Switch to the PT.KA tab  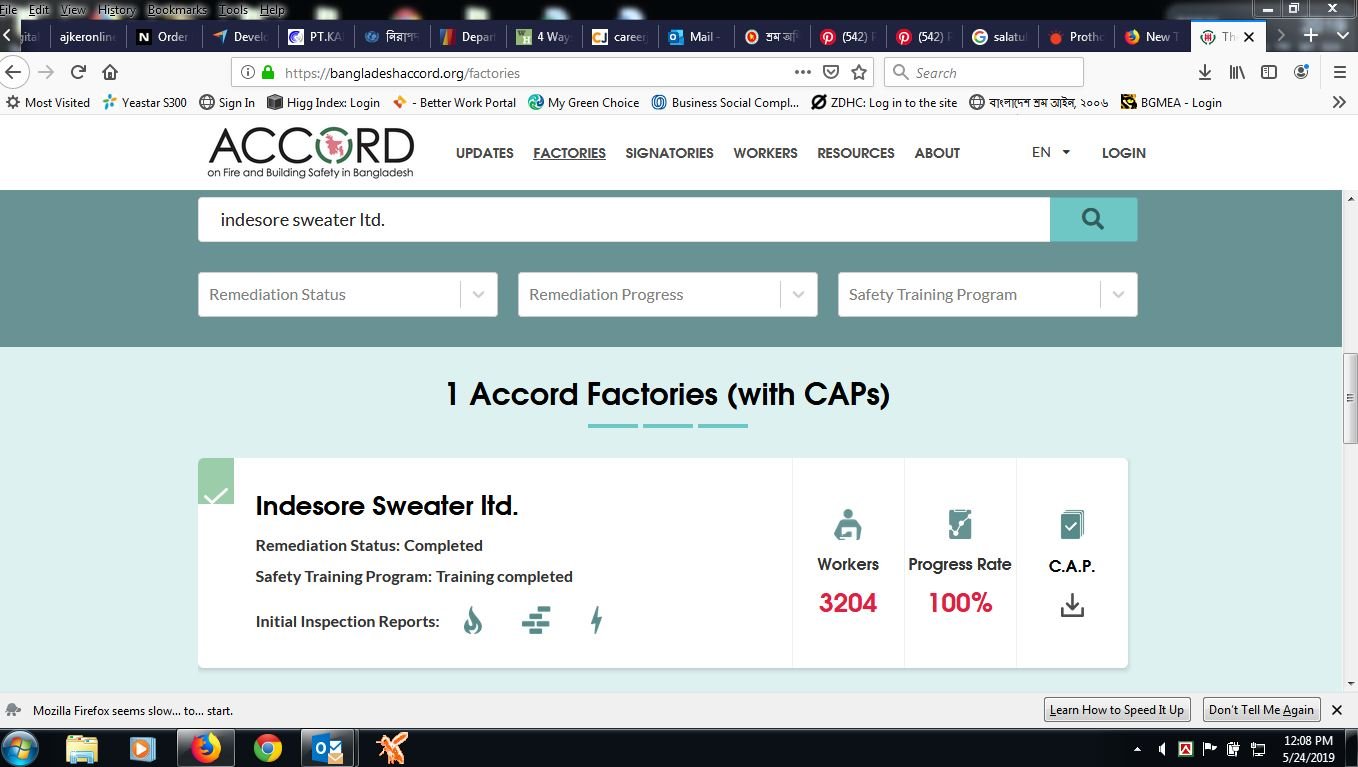click(314, 36)
